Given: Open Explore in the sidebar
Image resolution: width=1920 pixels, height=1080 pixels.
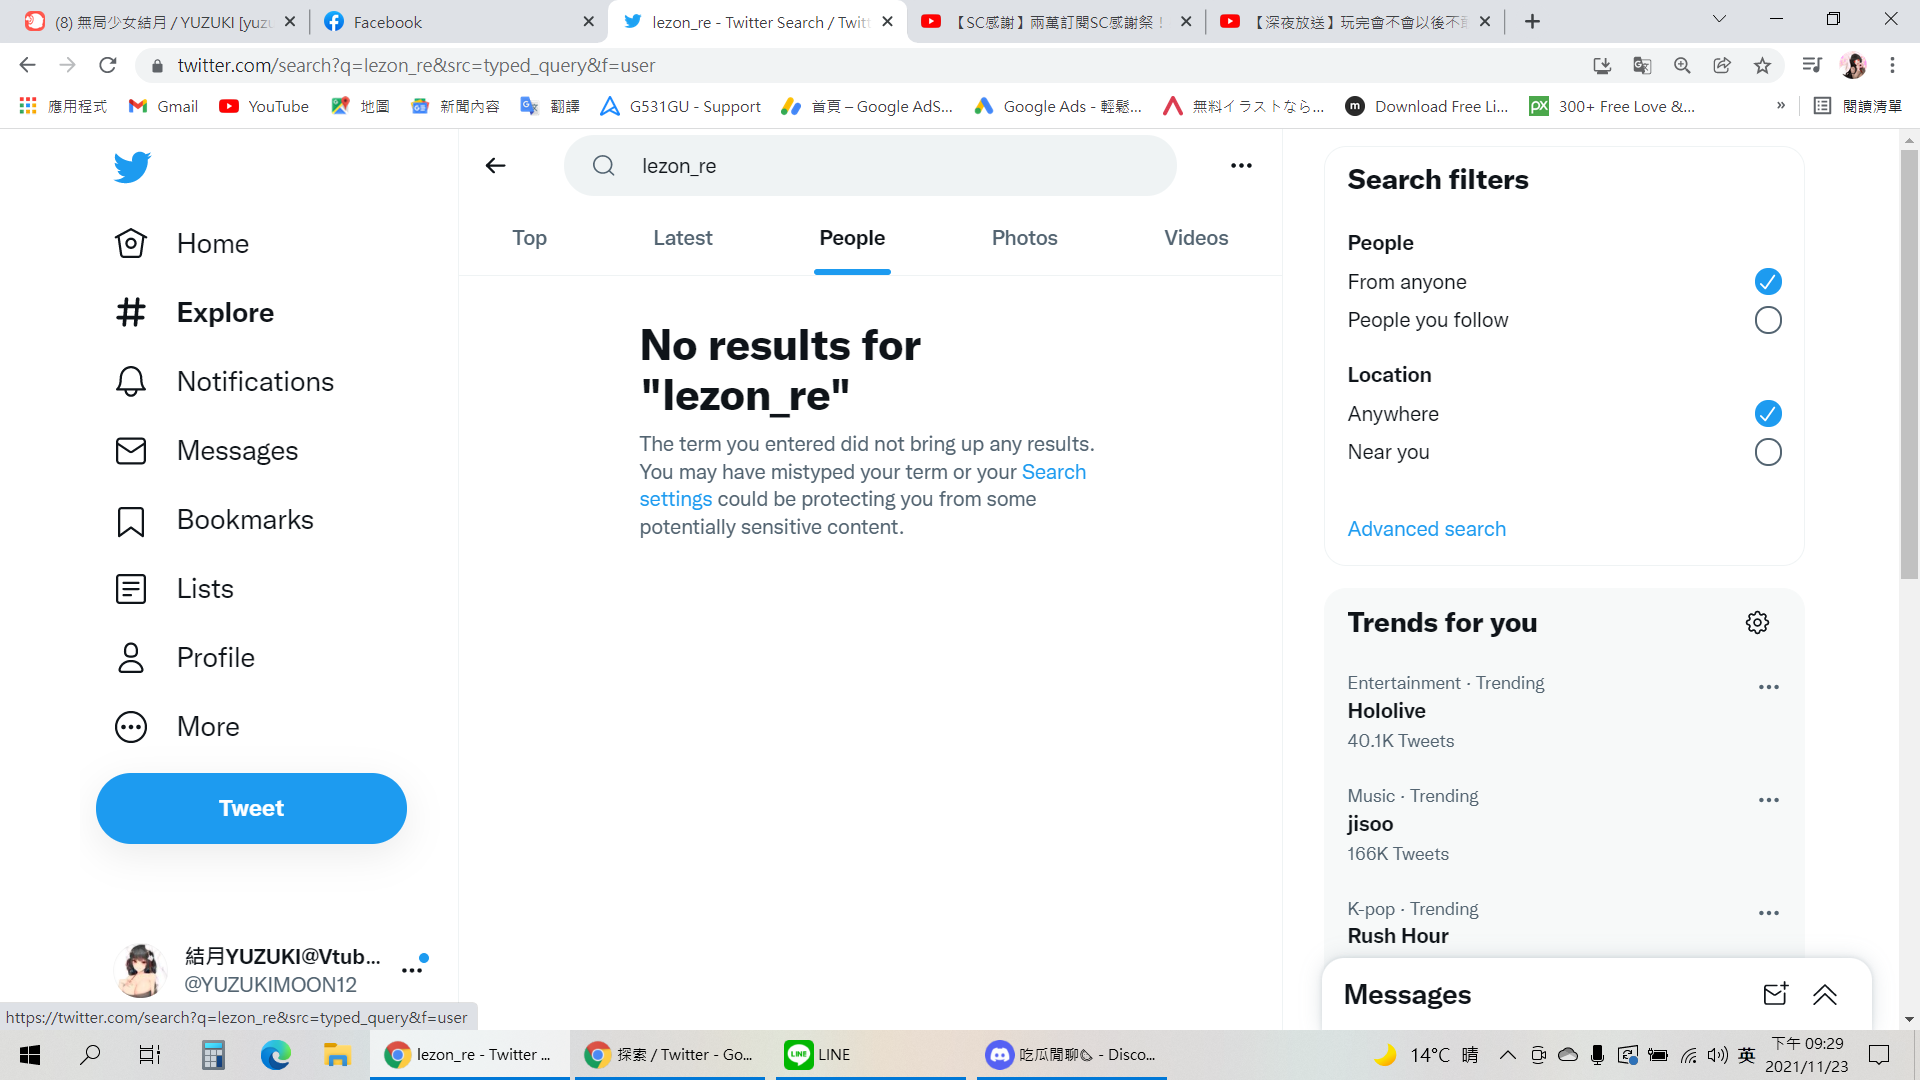Looking at the screenshot, I should [x=194, y=312].
